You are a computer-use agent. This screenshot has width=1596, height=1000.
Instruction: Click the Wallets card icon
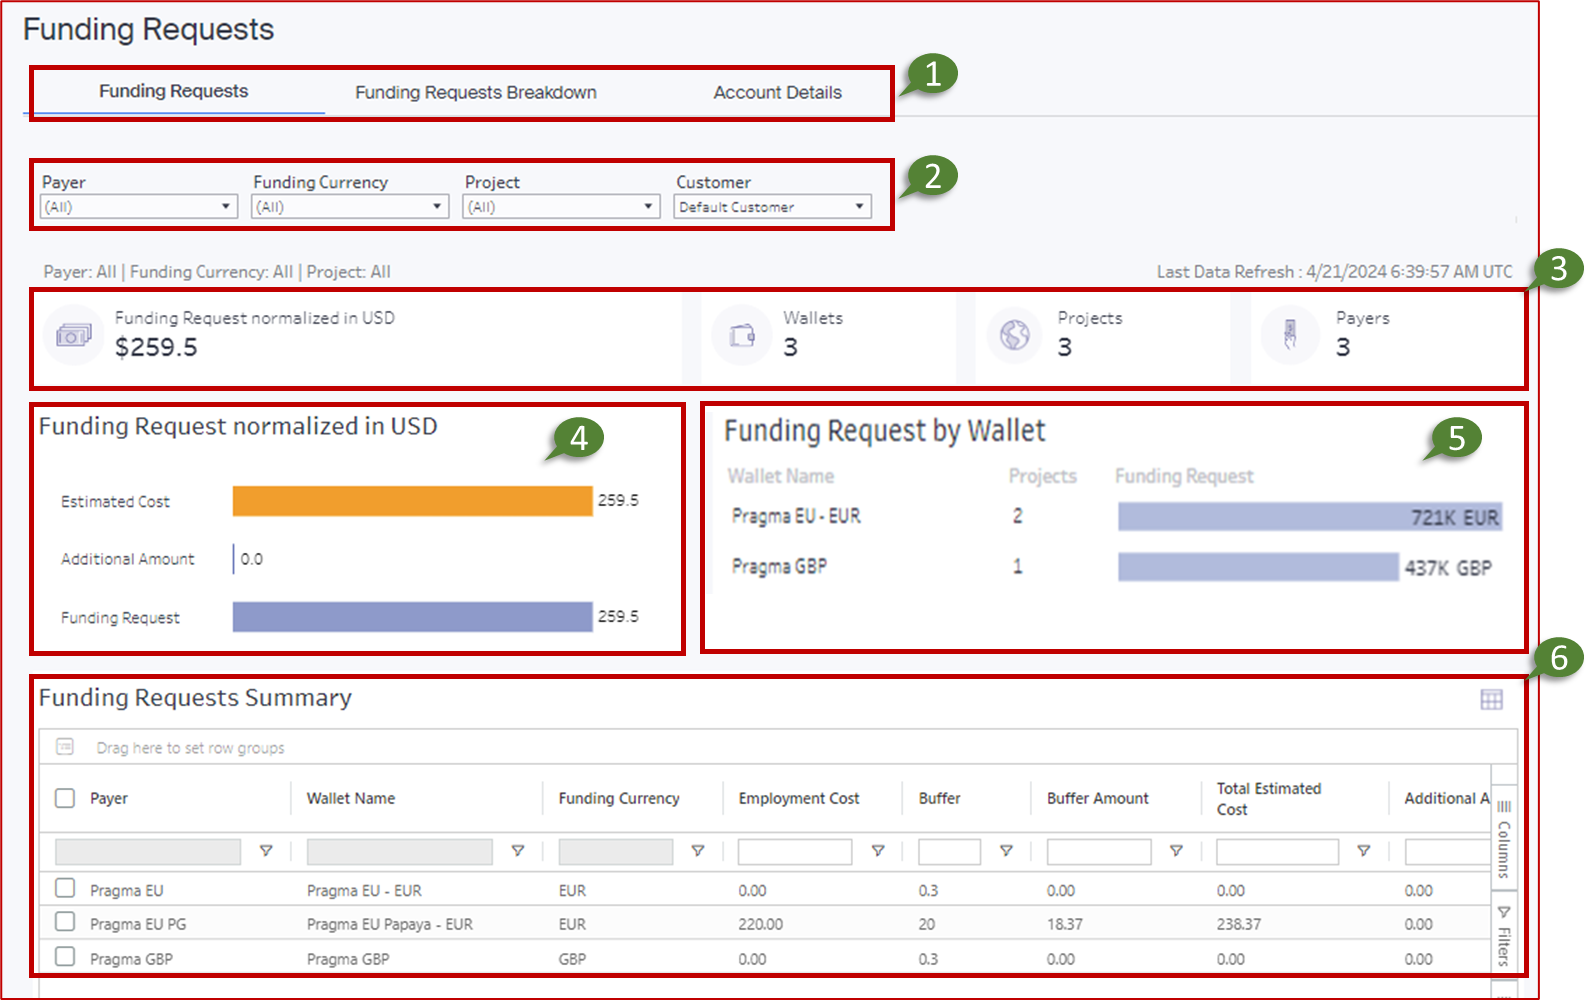(742, 336)
